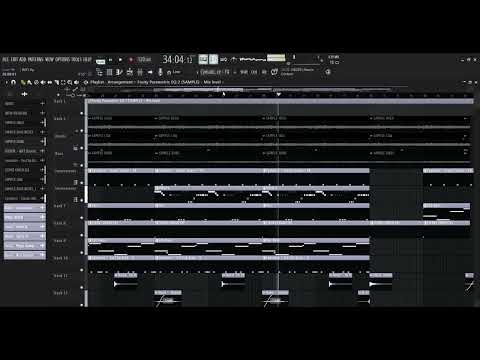This screenshot has height=360, width=480.
Task: Open the TOOLS menu
Action: 76,60
